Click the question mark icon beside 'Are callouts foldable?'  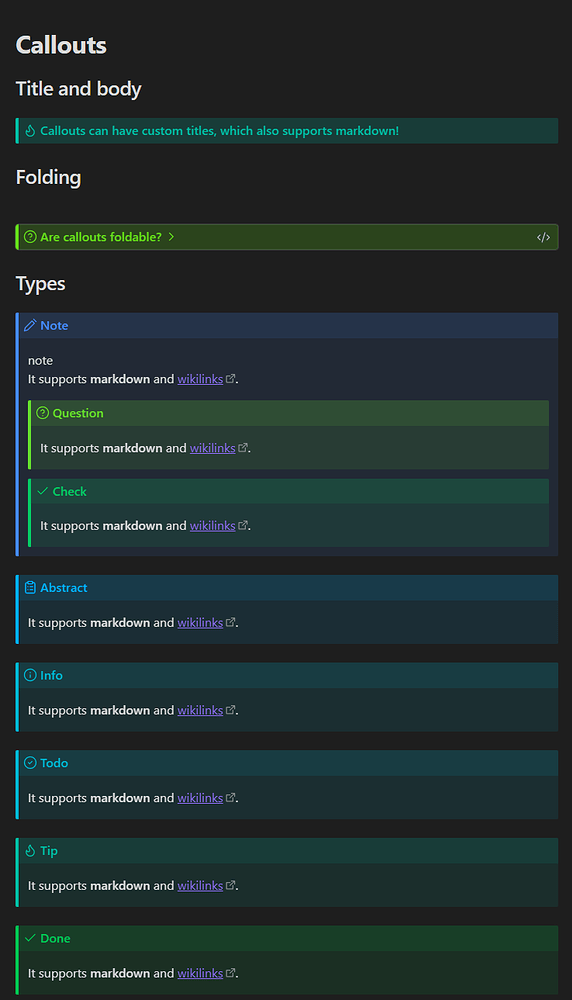pyautogui.click(x=30, y=237)
